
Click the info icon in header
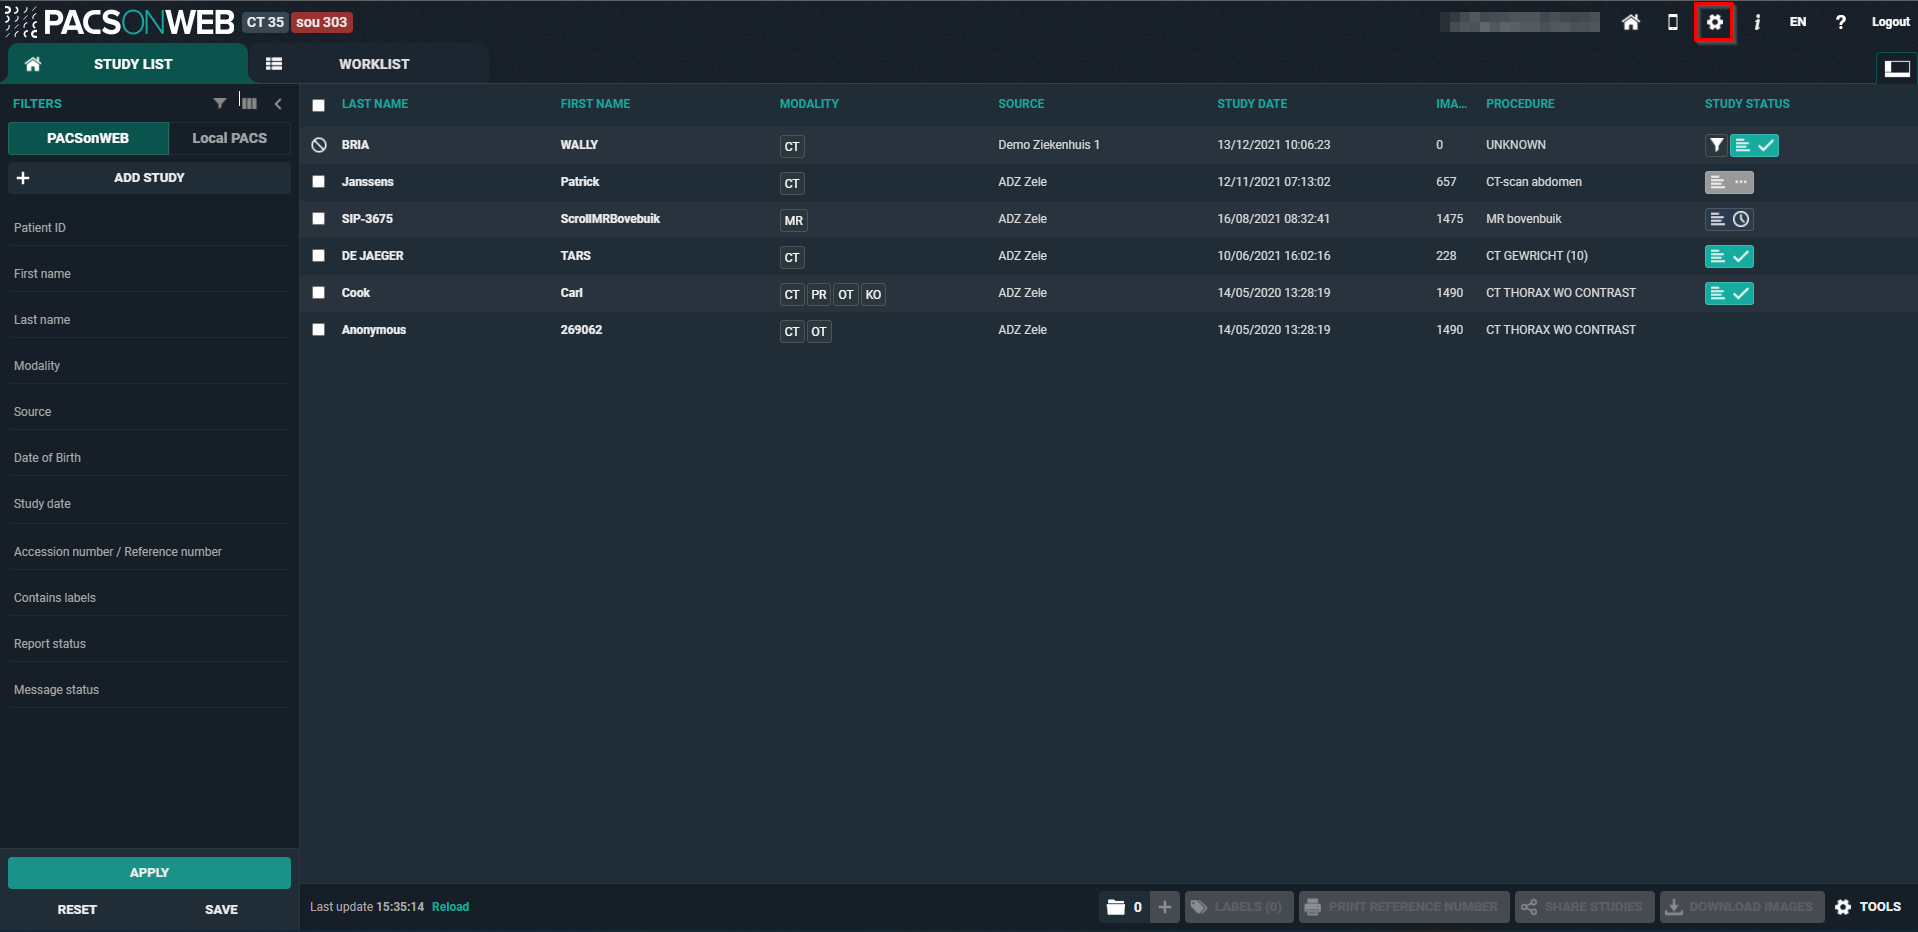[1756, 22]
